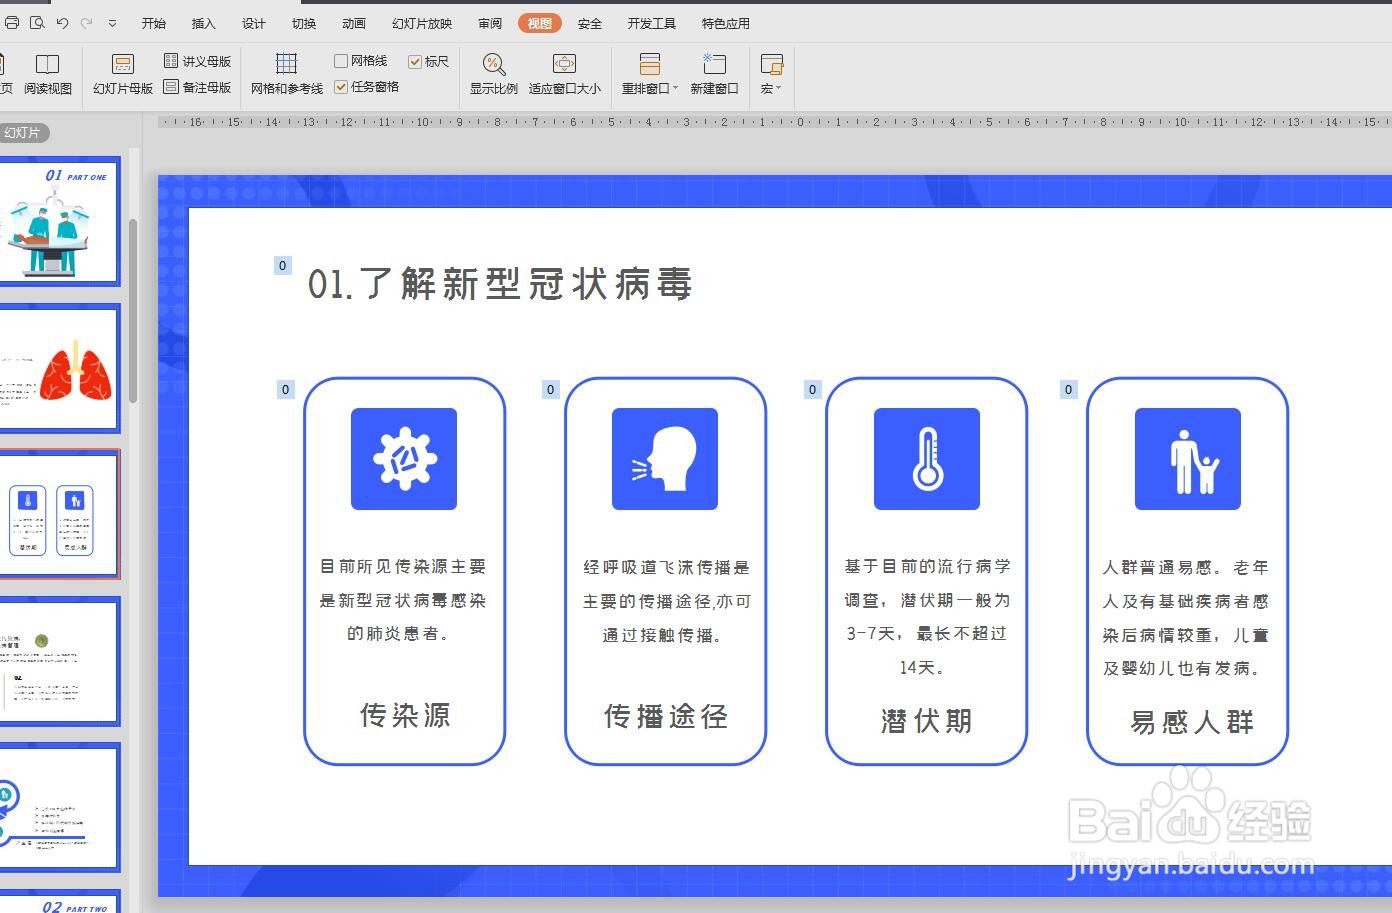The height and width of the screenshot is (913, 1392).
Task: Undo the last action
Action: pos(63,23)
